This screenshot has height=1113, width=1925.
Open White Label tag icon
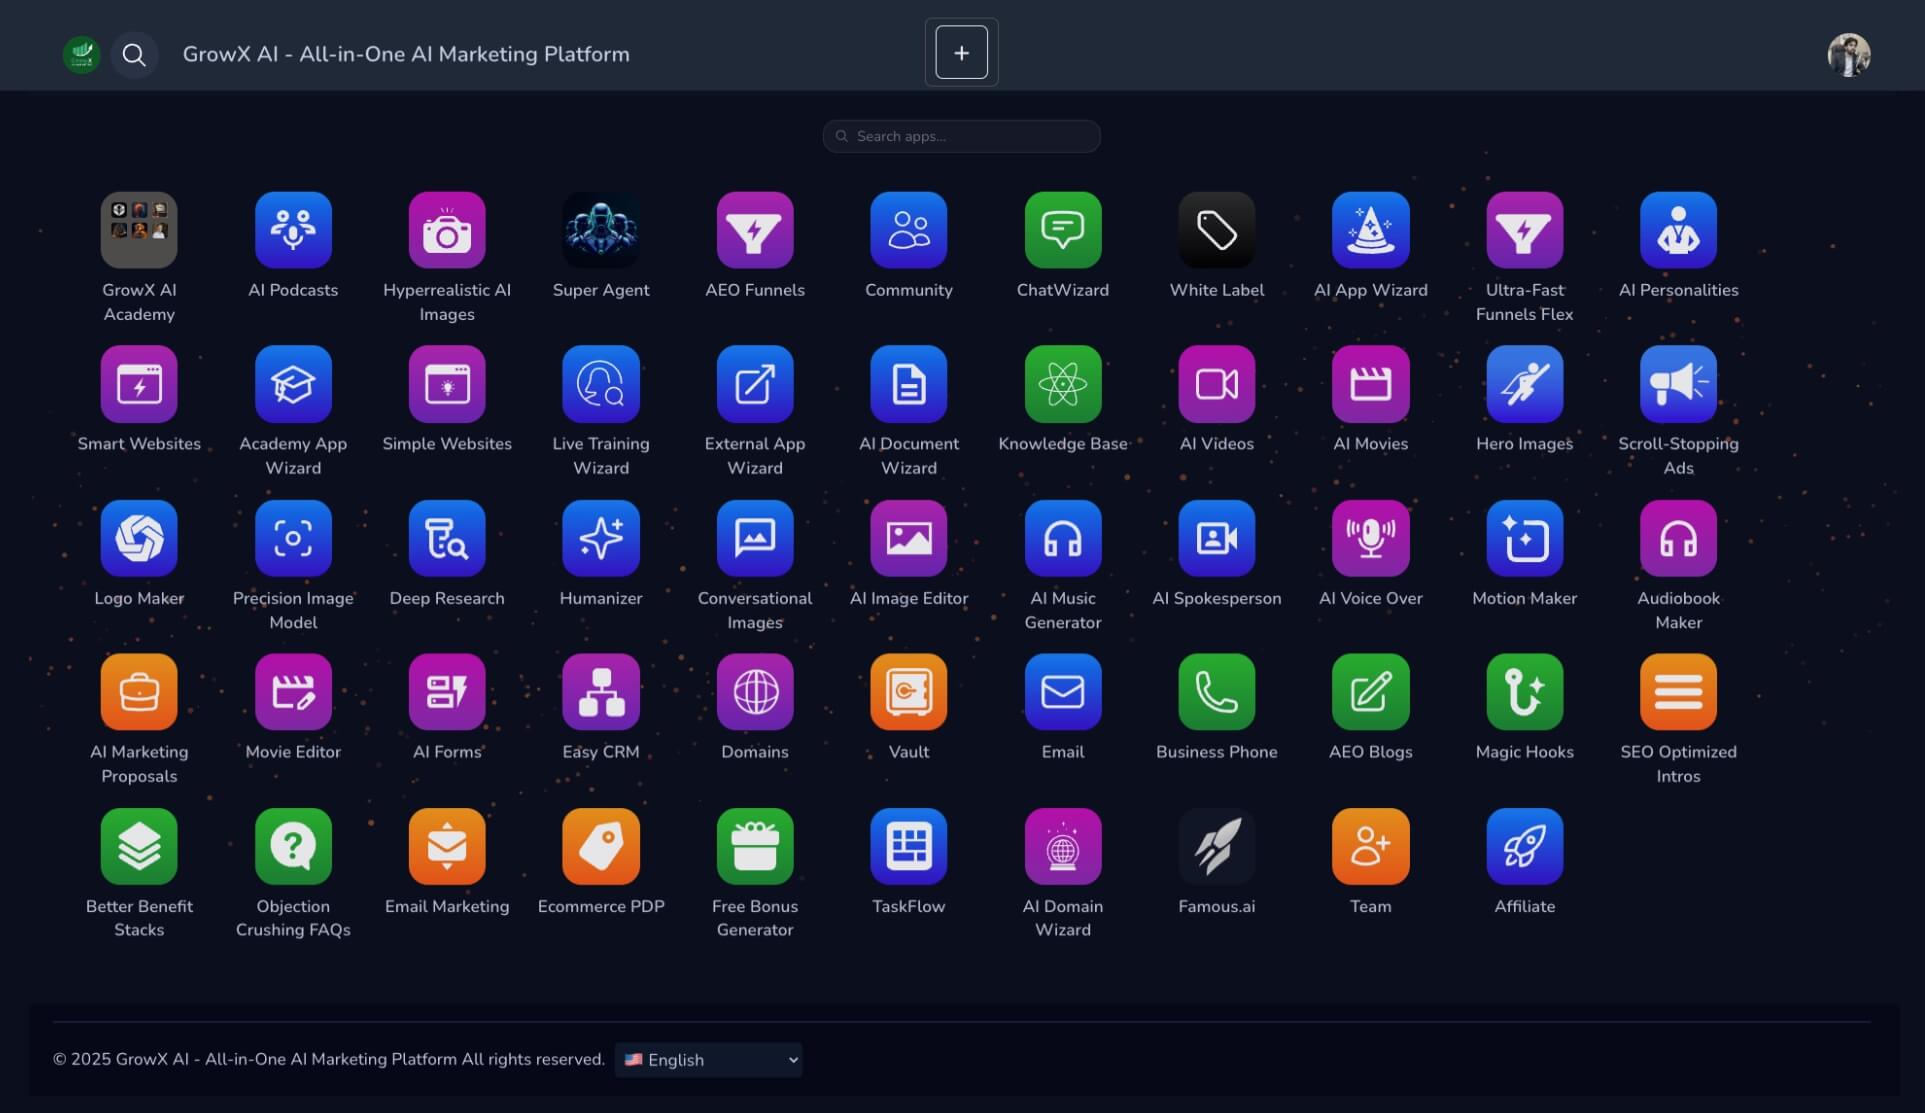click(x=1217, y=230)
